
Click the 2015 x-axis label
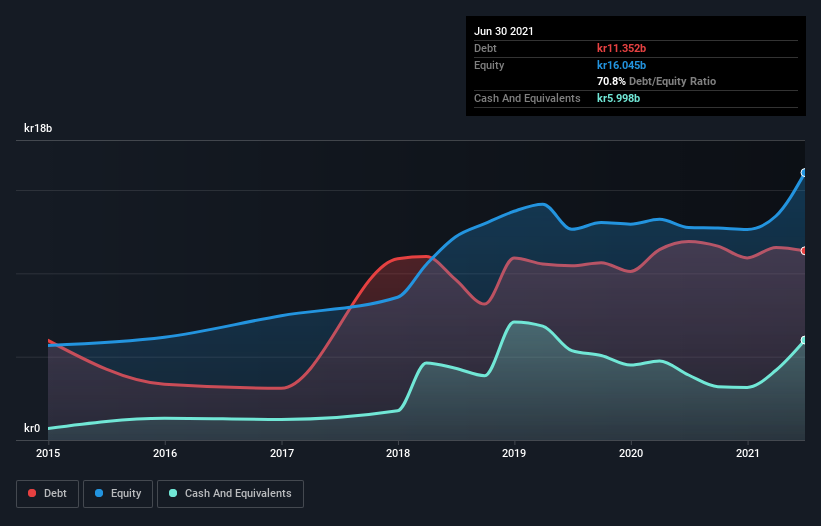48,453
